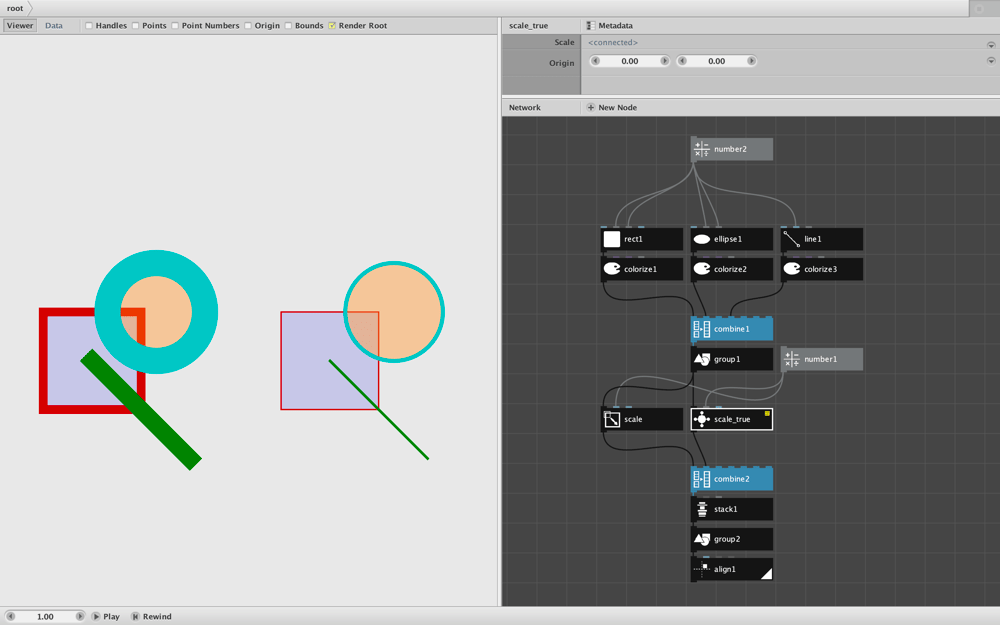Enable the Point Numbers checkbox
Screen dimensions: 1000x625
click(175, 26)
